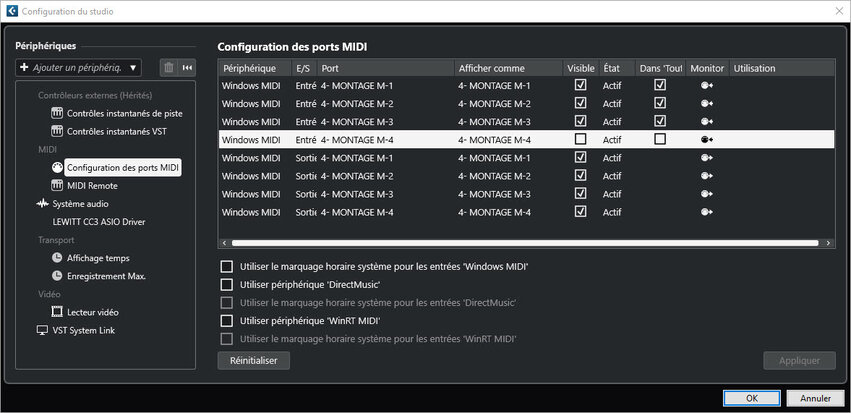Open the 'Ajouter un périphérique' dropdown
Image resolution: width=851 pixels, height=413 pixels.
click(79, 68)
